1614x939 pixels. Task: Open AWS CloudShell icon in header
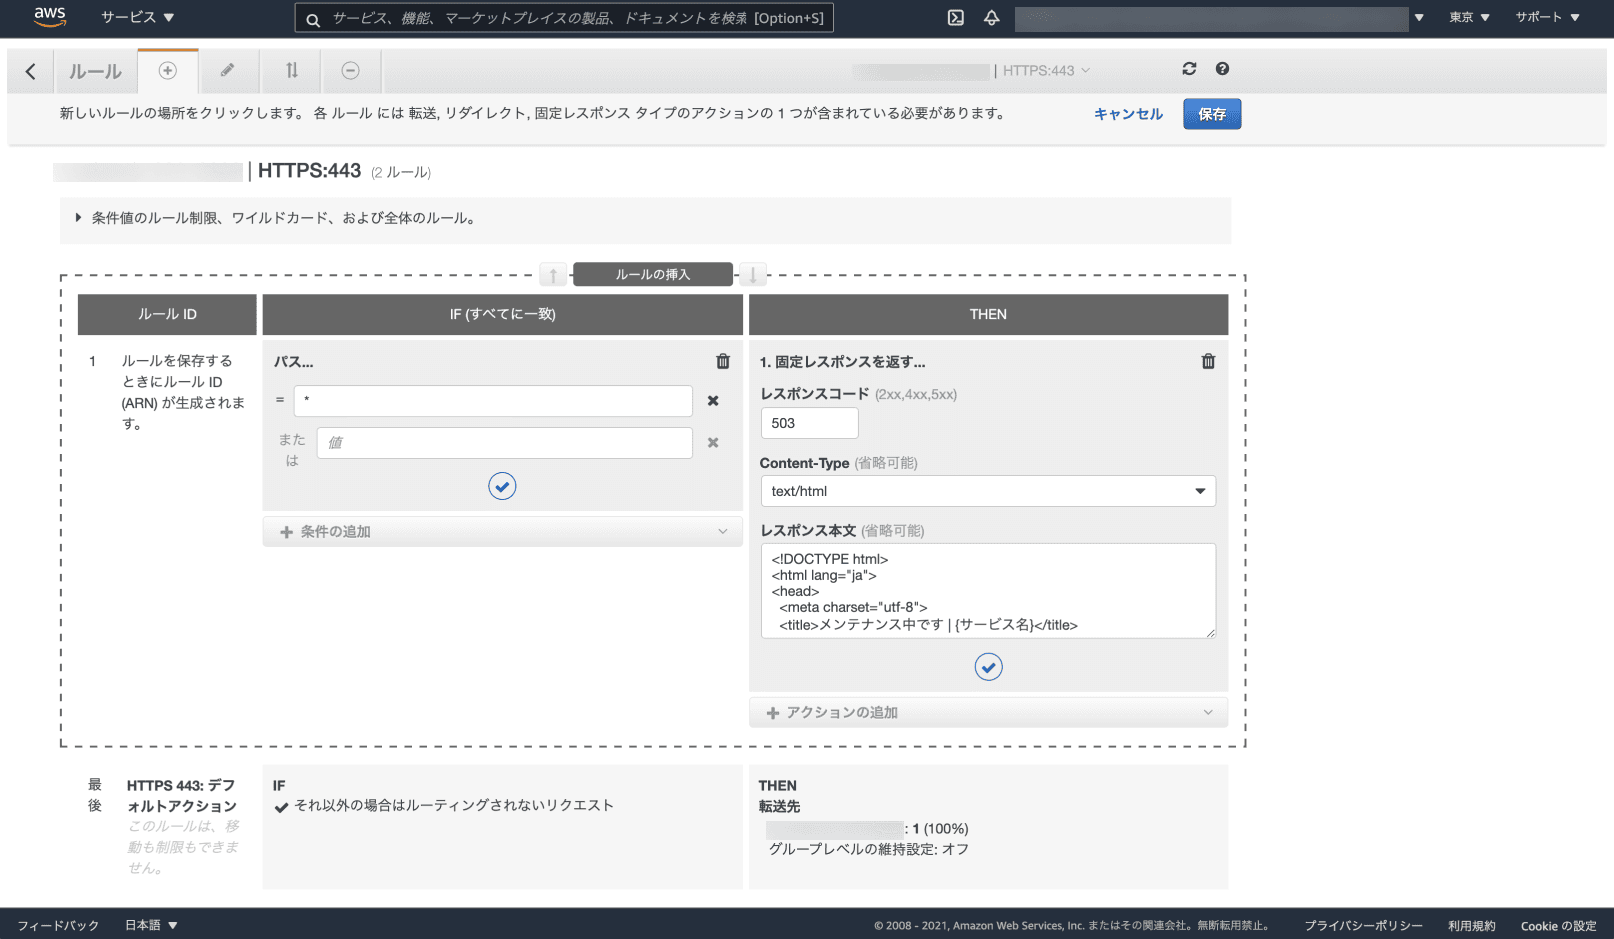[956, 17]
